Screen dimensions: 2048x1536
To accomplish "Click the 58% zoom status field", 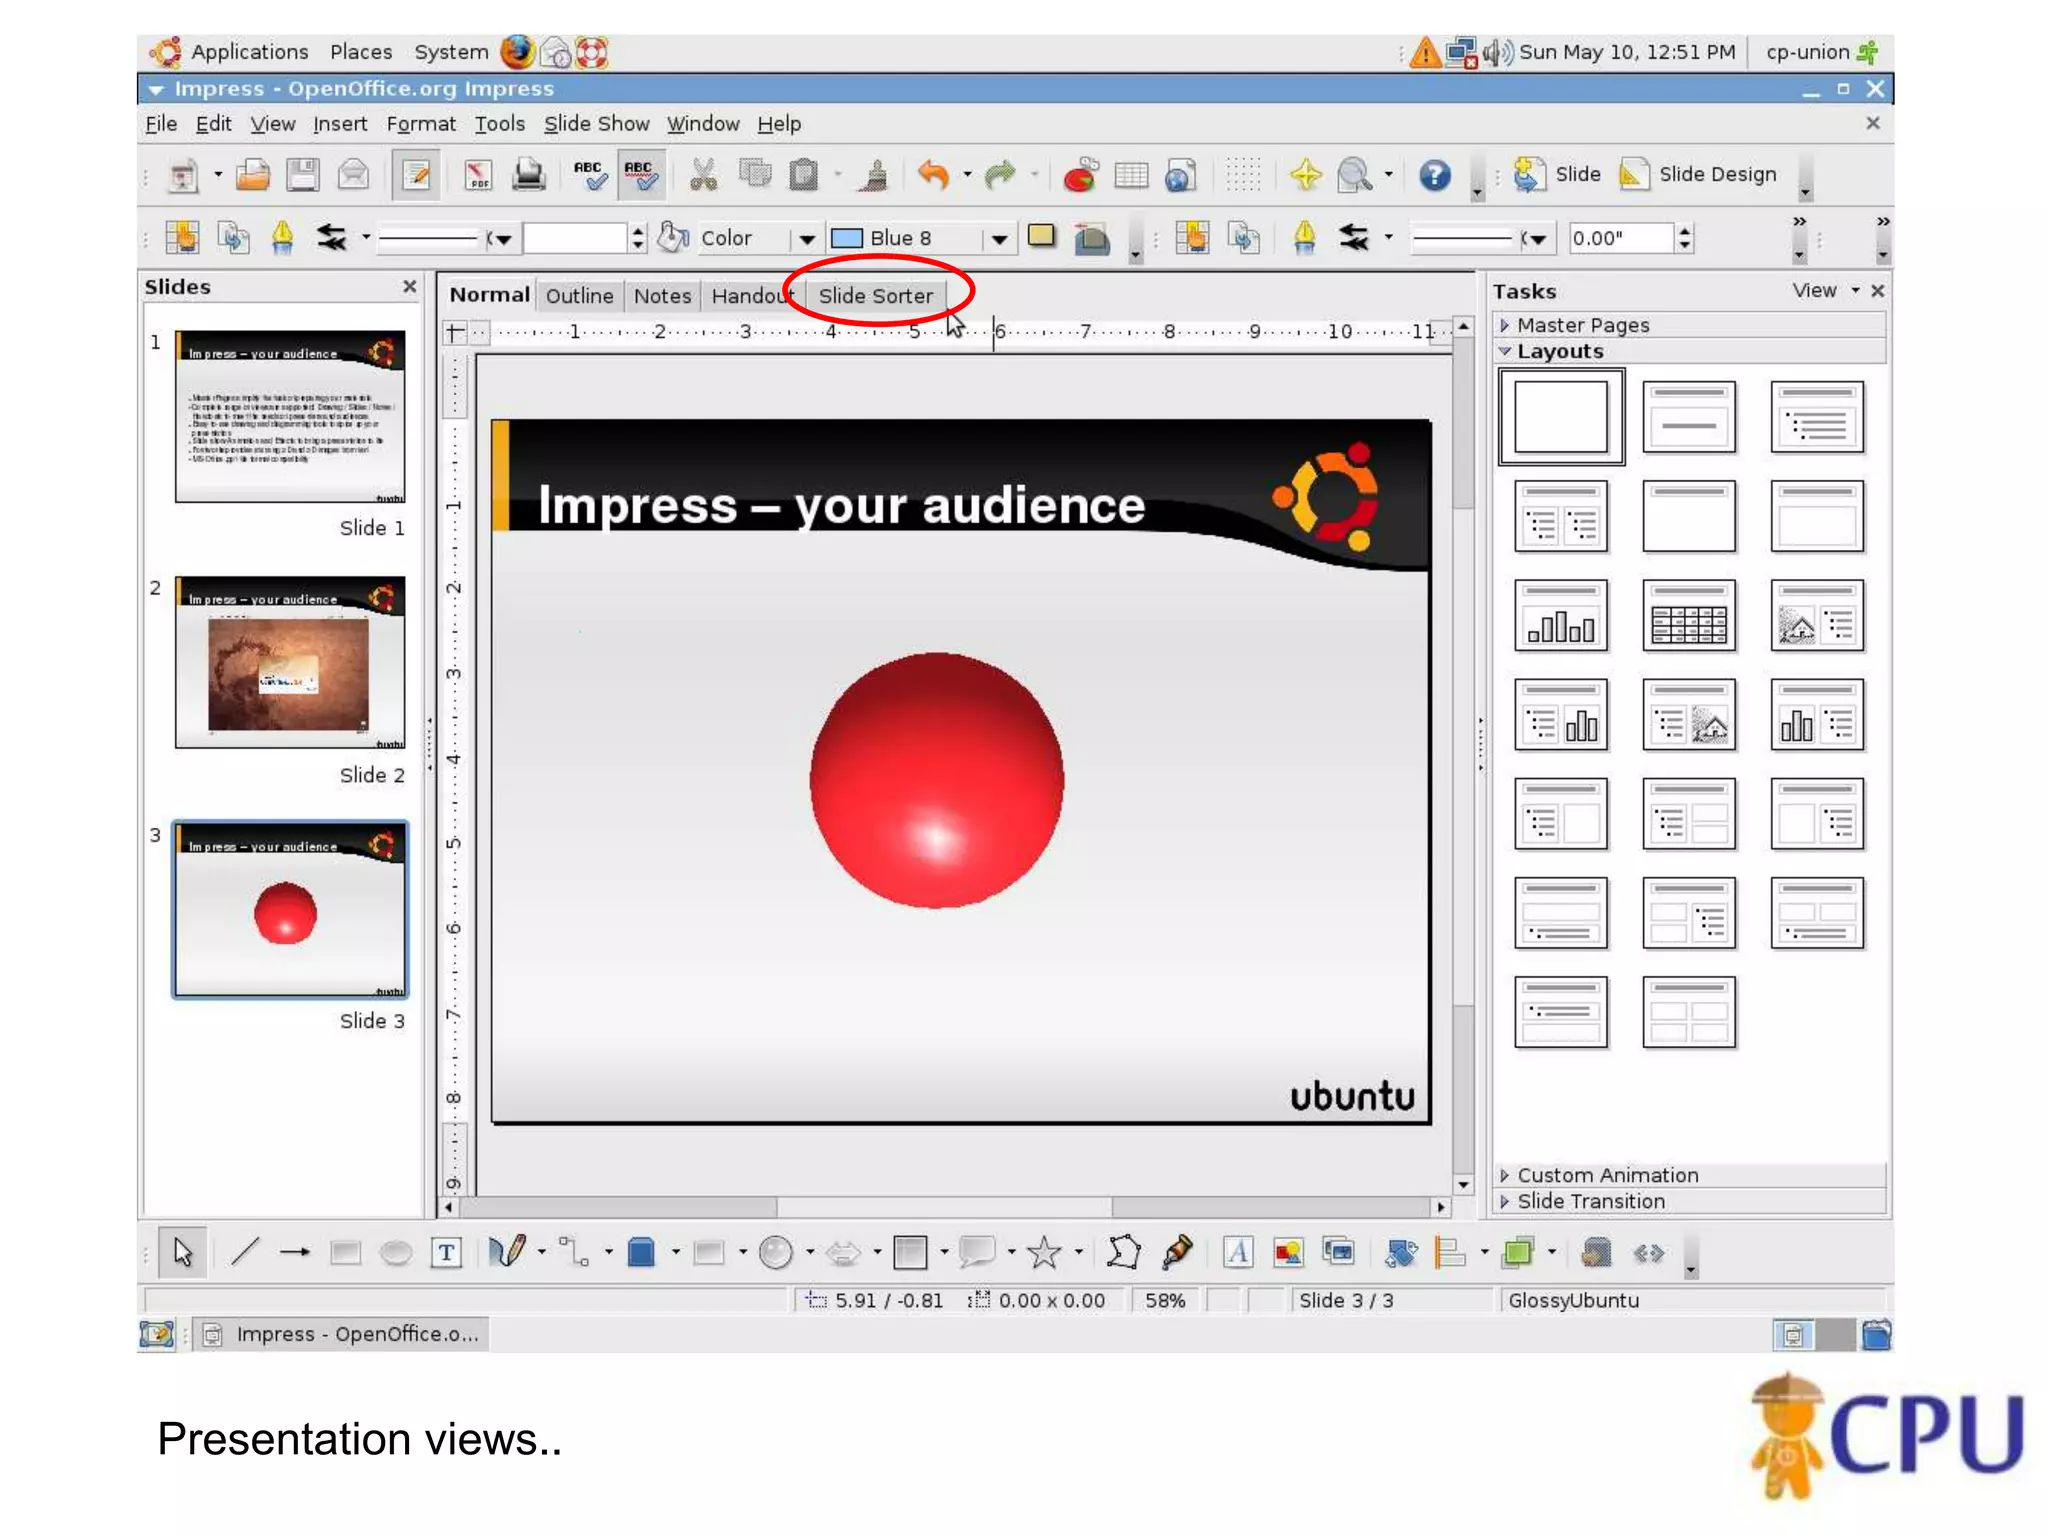I will 1165,1300.
